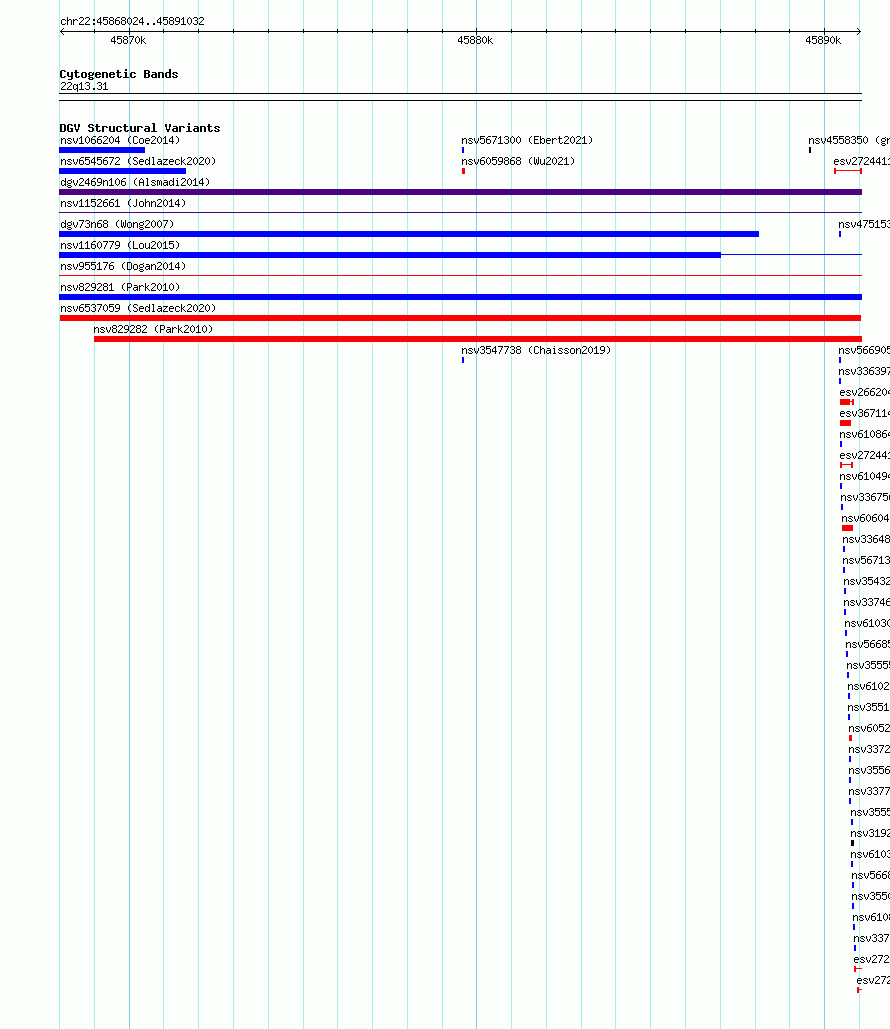Click red marker under nsv6059868 (Wu2021)
The width and height of the screenshot is (890, 1029).
coord(463,171)
